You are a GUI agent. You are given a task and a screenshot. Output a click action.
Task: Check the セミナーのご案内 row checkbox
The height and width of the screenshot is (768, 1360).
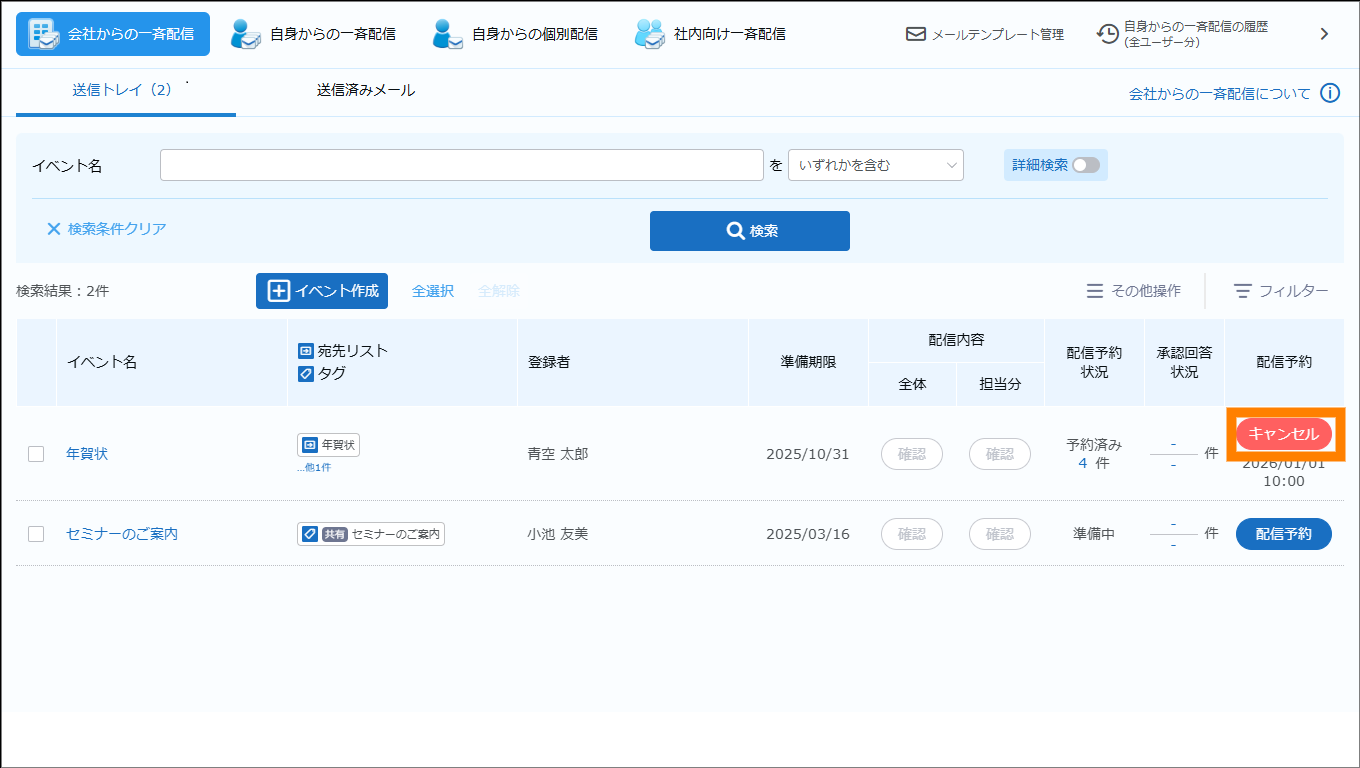[x=36, y=534]
